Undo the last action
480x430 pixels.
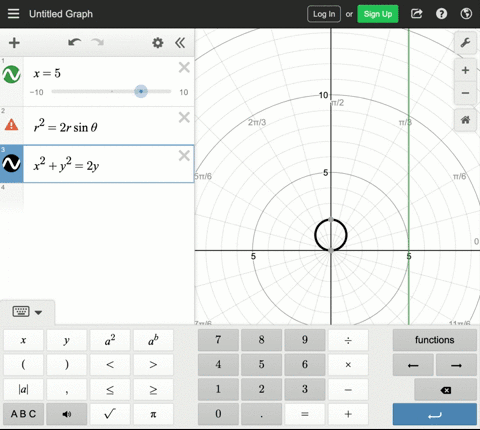click(x=74, y=42)
